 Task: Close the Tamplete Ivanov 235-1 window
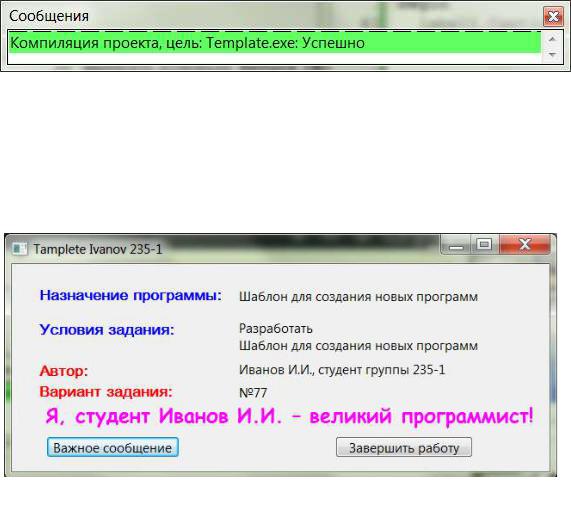click(x=525, y=244)
